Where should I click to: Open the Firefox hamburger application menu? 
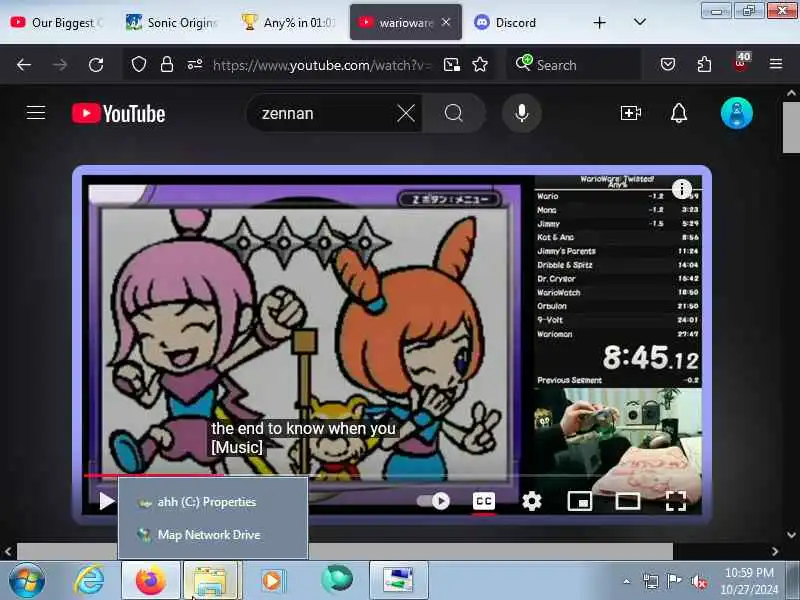pos(776,64)
